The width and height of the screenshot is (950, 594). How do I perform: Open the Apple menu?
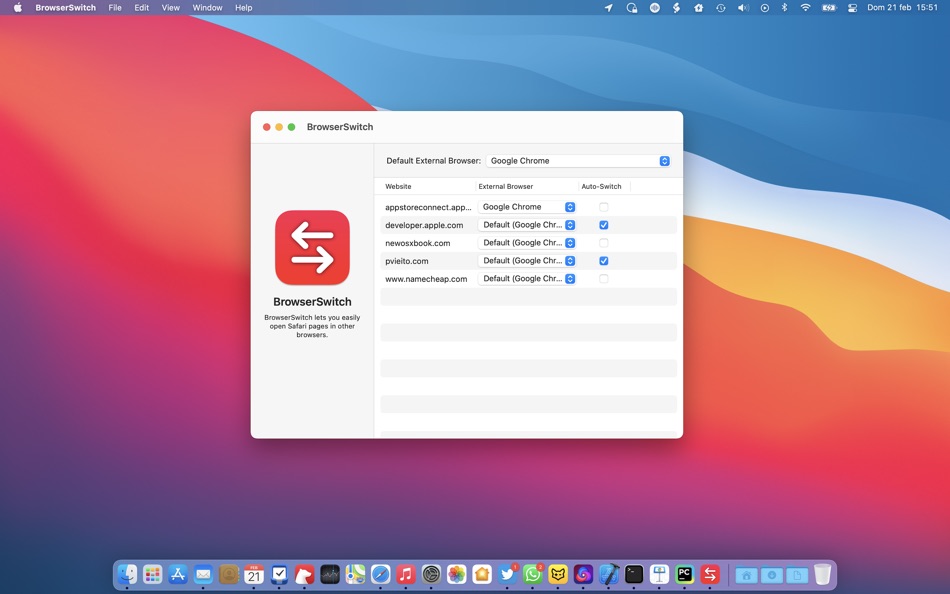tap(18, 7)
